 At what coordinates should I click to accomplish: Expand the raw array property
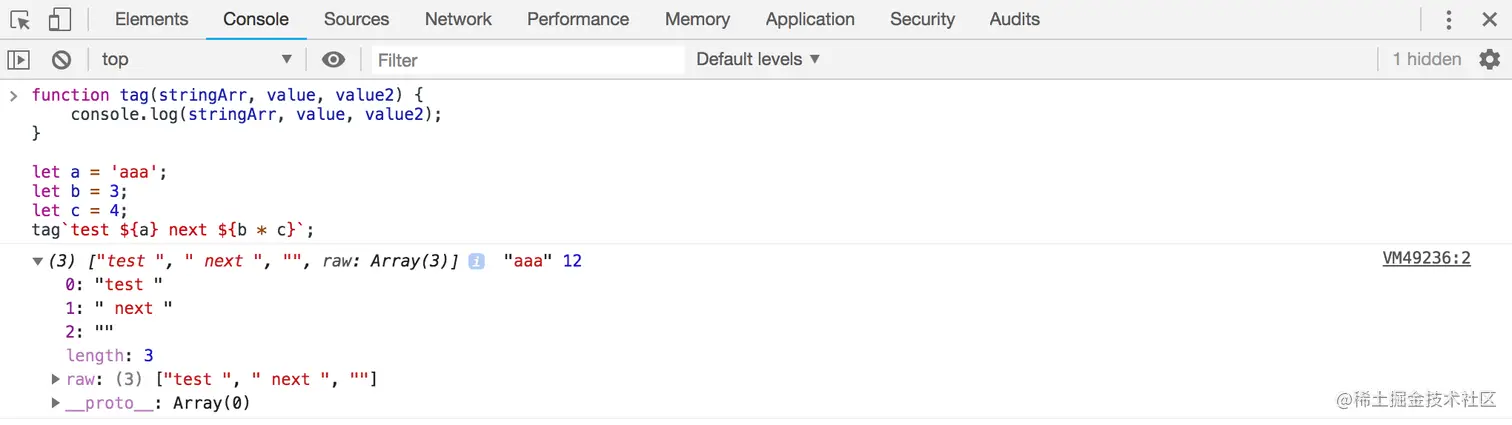56,379
